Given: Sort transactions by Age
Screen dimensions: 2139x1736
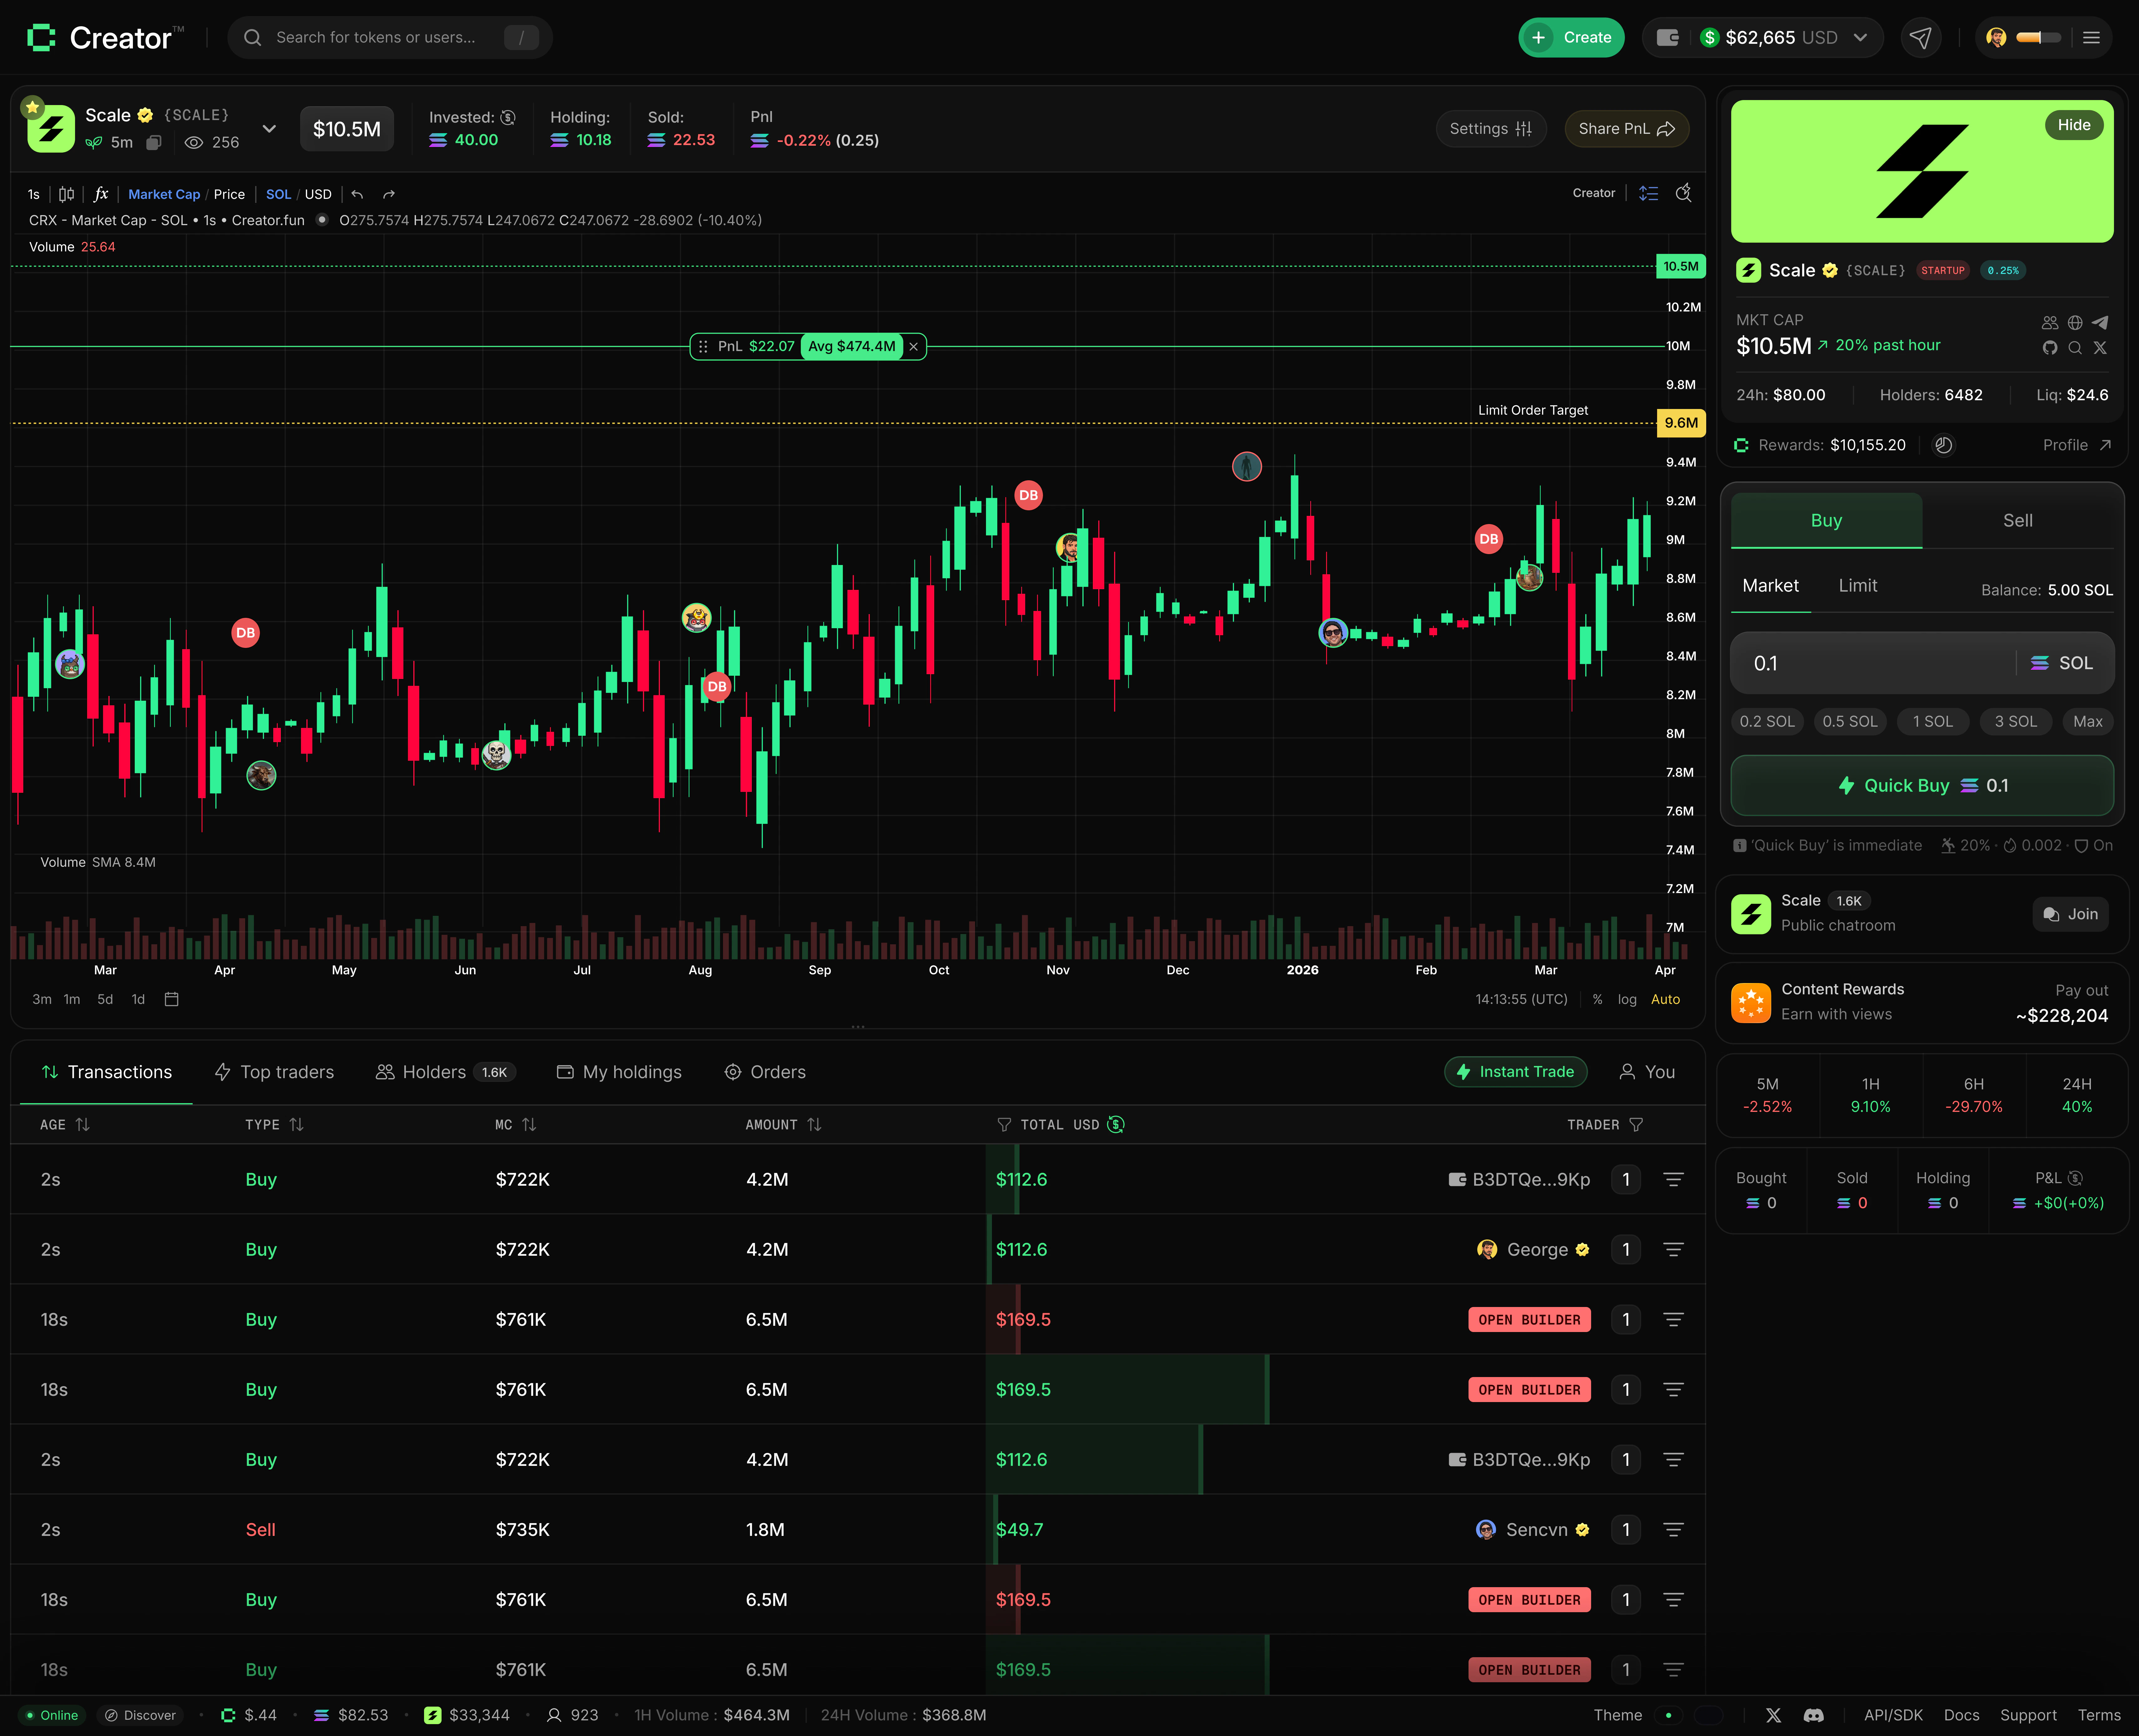Looking at the screenshot, I should tap(65, 1125).
